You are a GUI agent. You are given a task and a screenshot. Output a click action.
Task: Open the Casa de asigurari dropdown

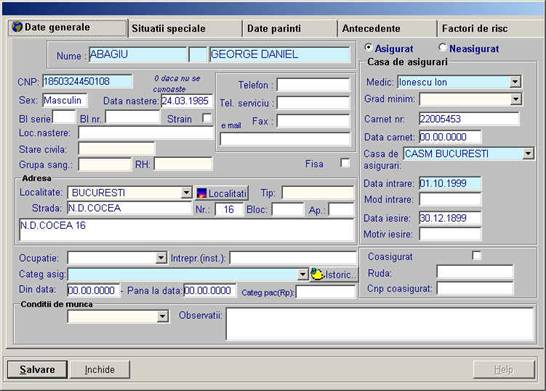click(529, 154)
